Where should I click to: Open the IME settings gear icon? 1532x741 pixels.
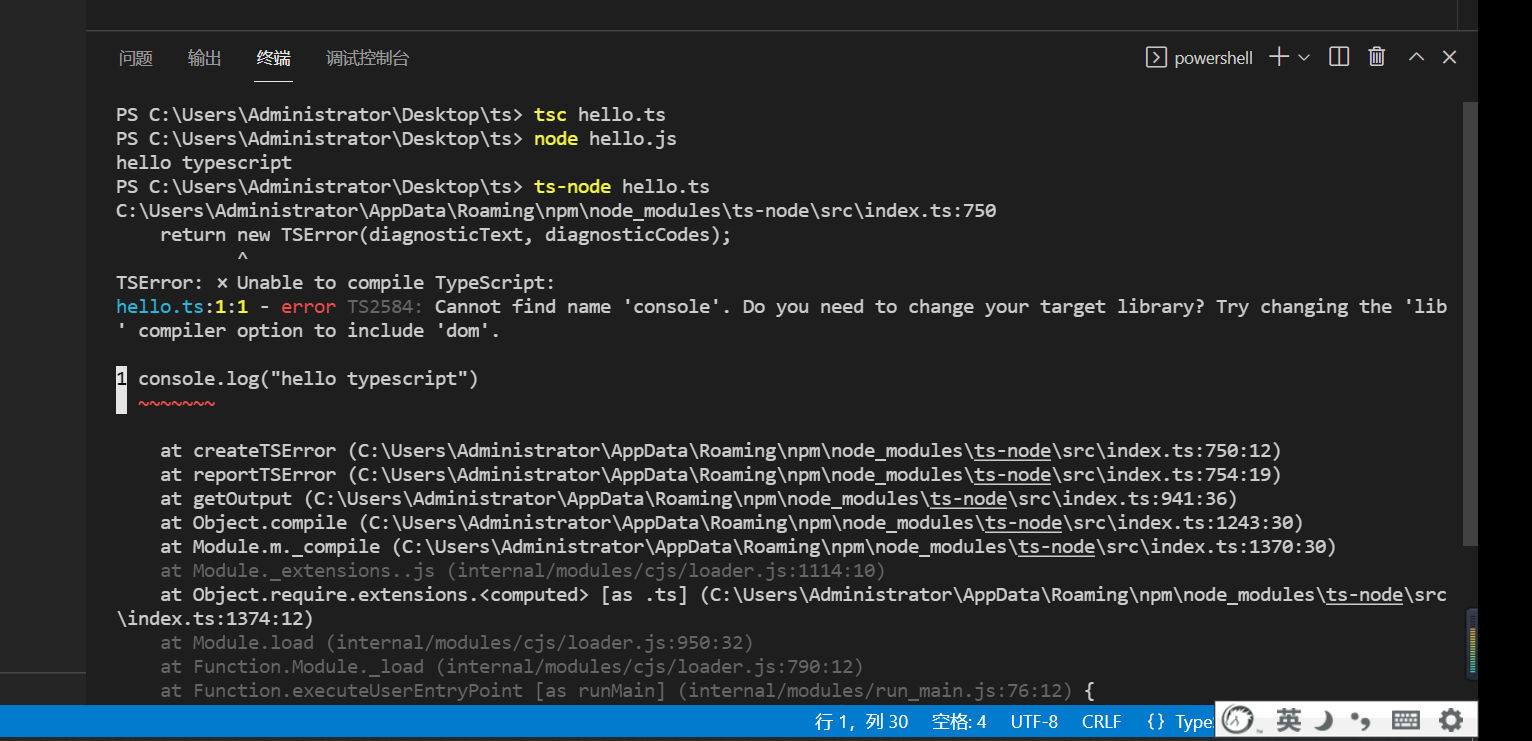[x=1451, y=719]
